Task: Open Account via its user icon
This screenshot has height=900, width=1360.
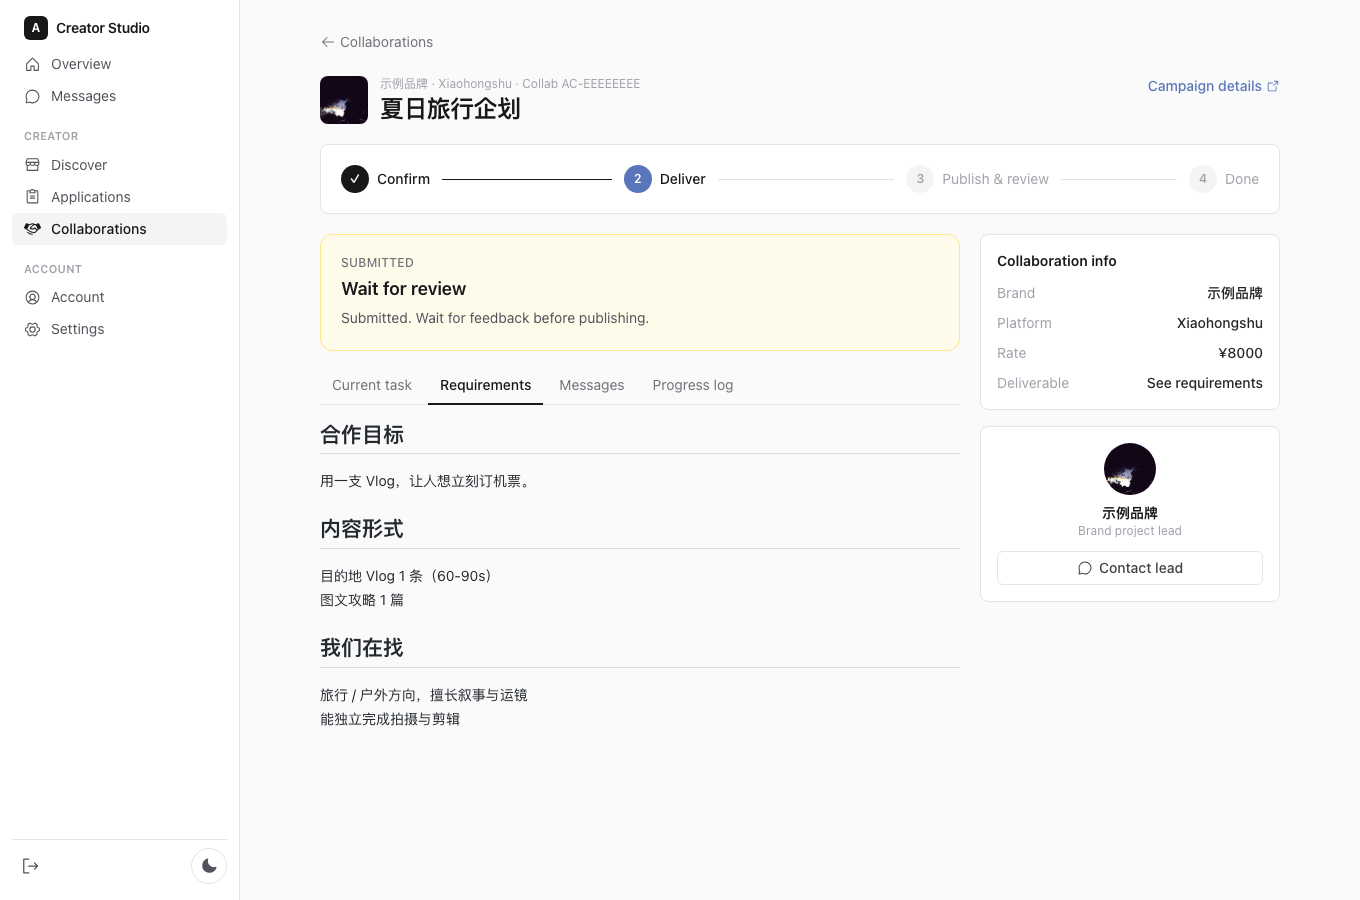Action: coord(32,297)
